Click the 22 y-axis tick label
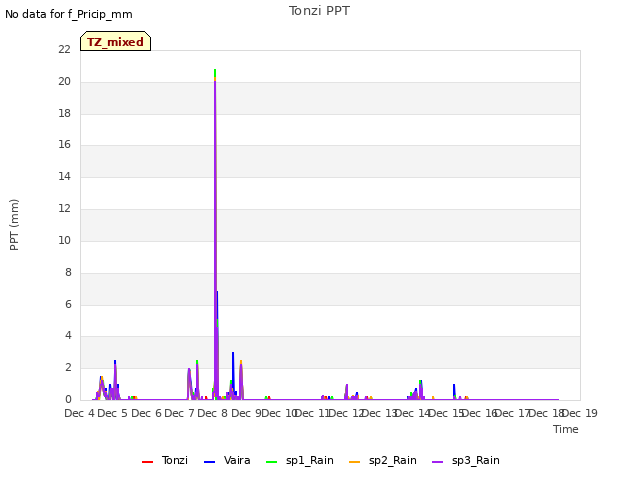This screenshot has height=480, width=640. 64,50
